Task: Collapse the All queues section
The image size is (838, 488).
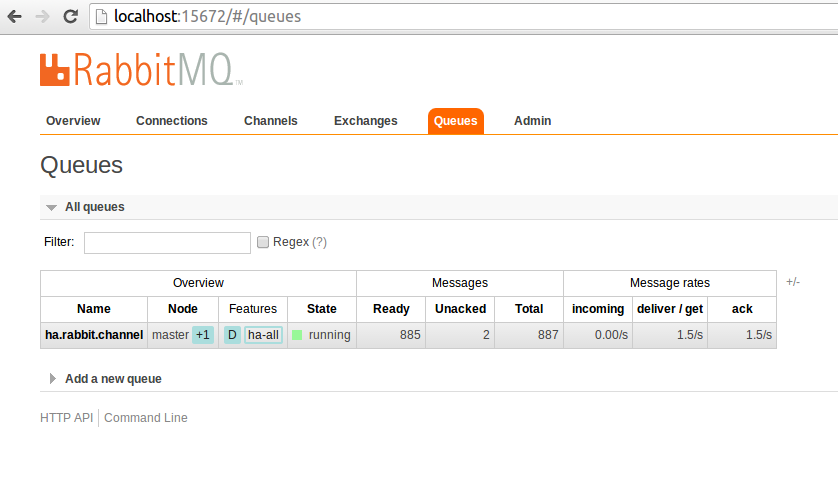Action: click(x=51, y=207)
